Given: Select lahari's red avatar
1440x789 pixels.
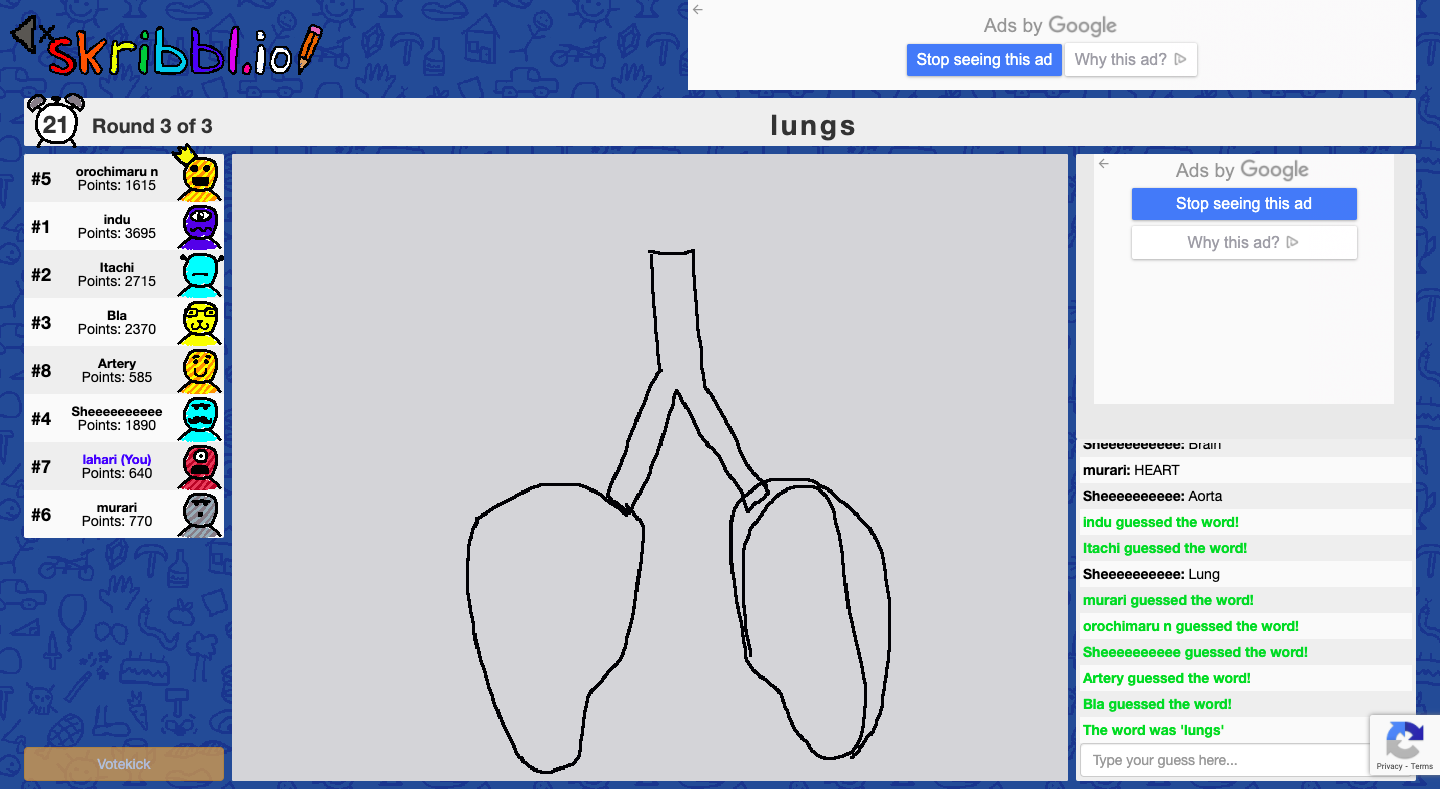Looking at the screenshot, I should click(200, 466).
